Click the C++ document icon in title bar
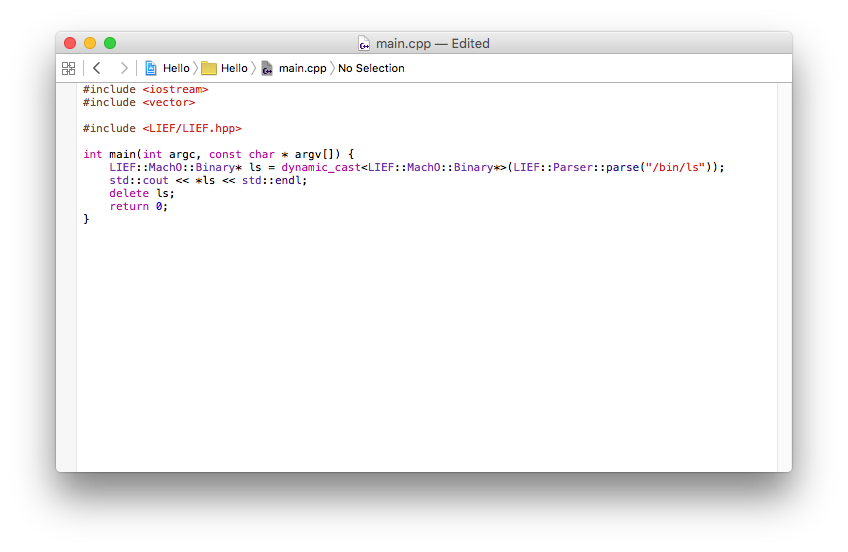Screen dimensions: 848x552 [365, 44]
